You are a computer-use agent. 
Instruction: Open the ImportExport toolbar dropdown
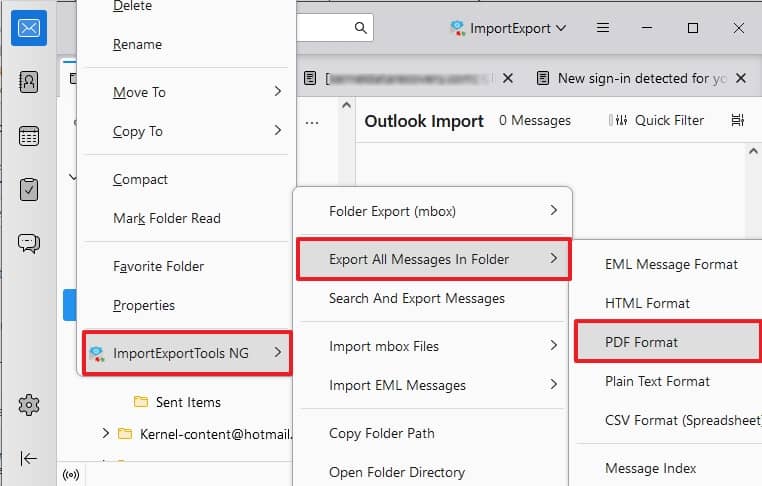tap(508, 28)
